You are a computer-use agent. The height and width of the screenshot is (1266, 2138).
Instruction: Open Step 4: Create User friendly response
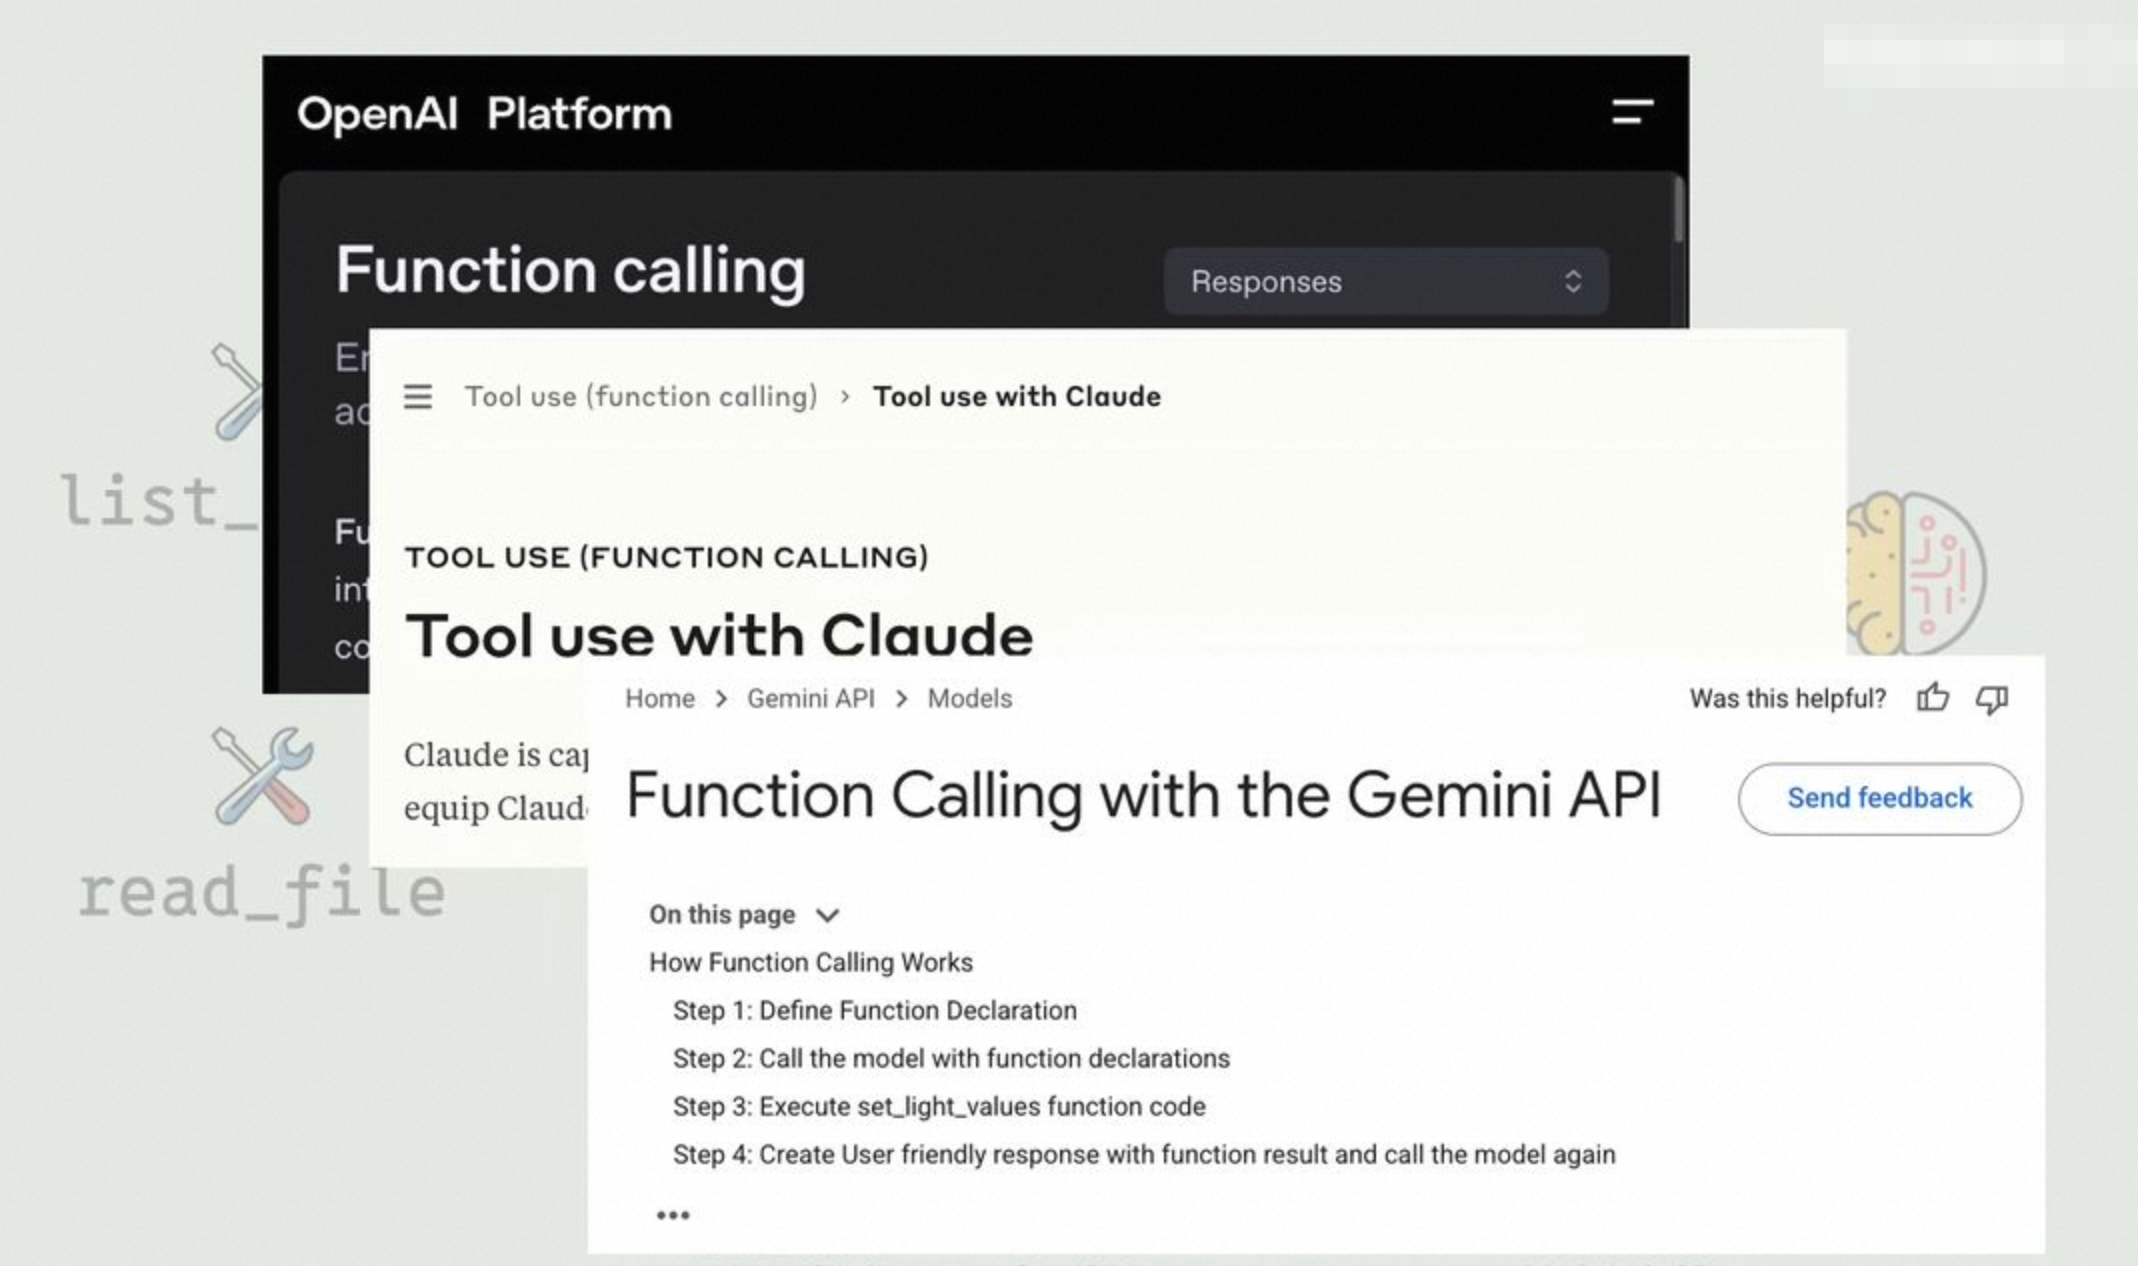pos(1144,1154)
